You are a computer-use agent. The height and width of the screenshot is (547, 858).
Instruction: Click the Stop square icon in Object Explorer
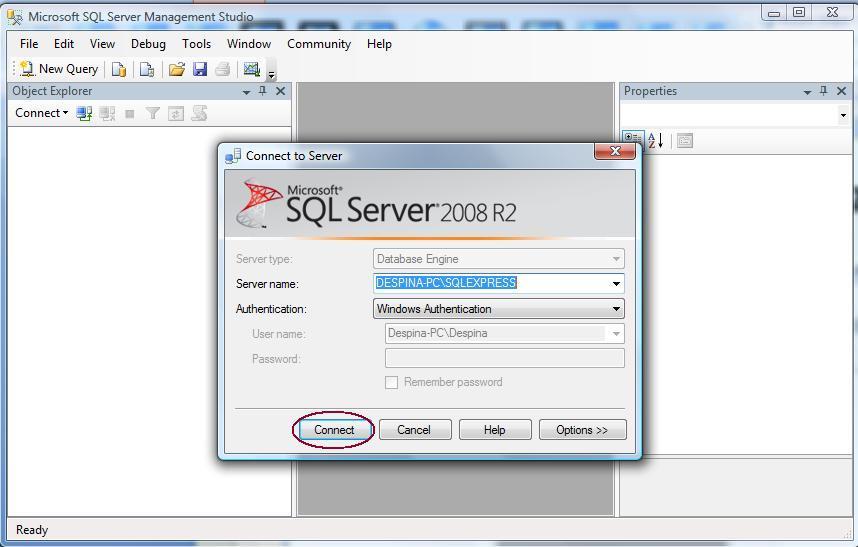130,114
